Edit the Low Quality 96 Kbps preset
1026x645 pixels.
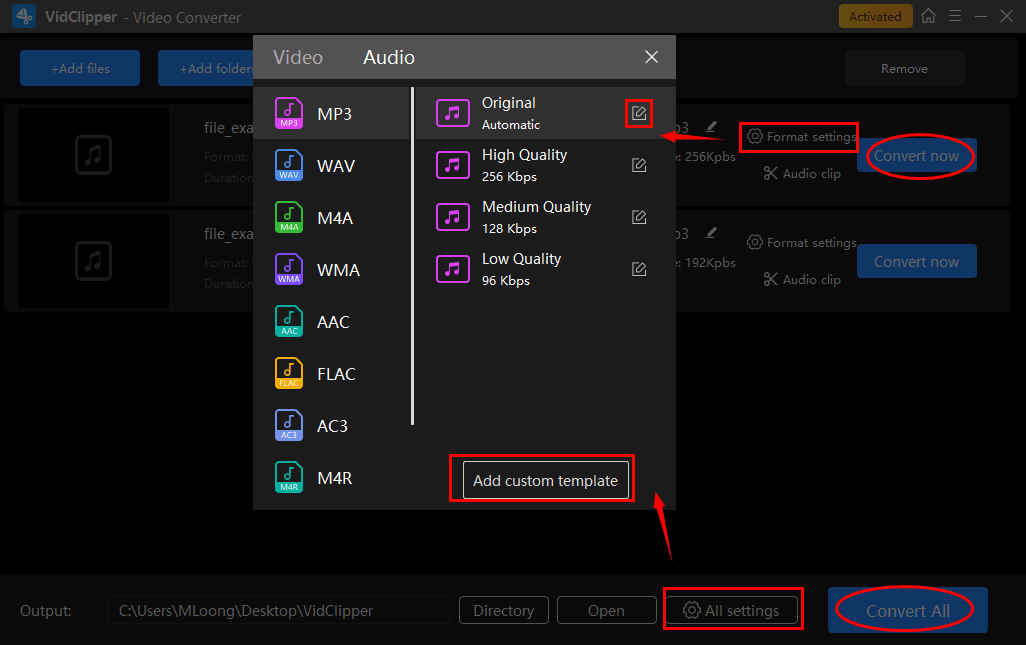click(639, 269)
